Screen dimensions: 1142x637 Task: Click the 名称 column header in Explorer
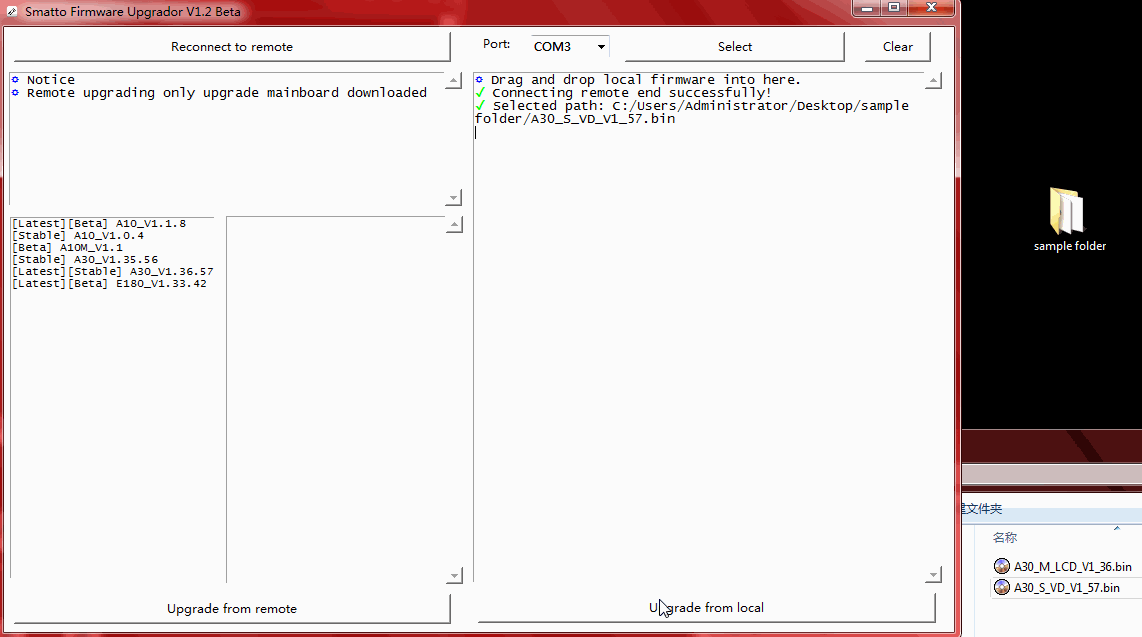coord(1004,537)
